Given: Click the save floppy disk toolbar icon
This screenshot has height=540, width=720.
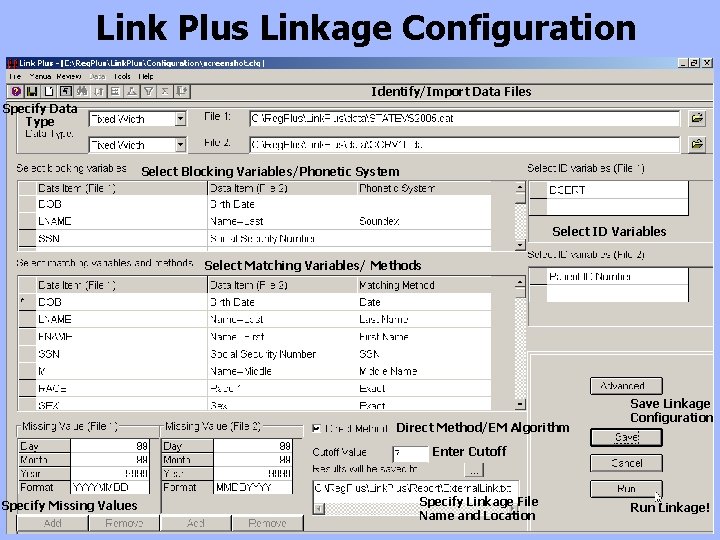Looking at the screenshot, I should [x=32, y=91].
